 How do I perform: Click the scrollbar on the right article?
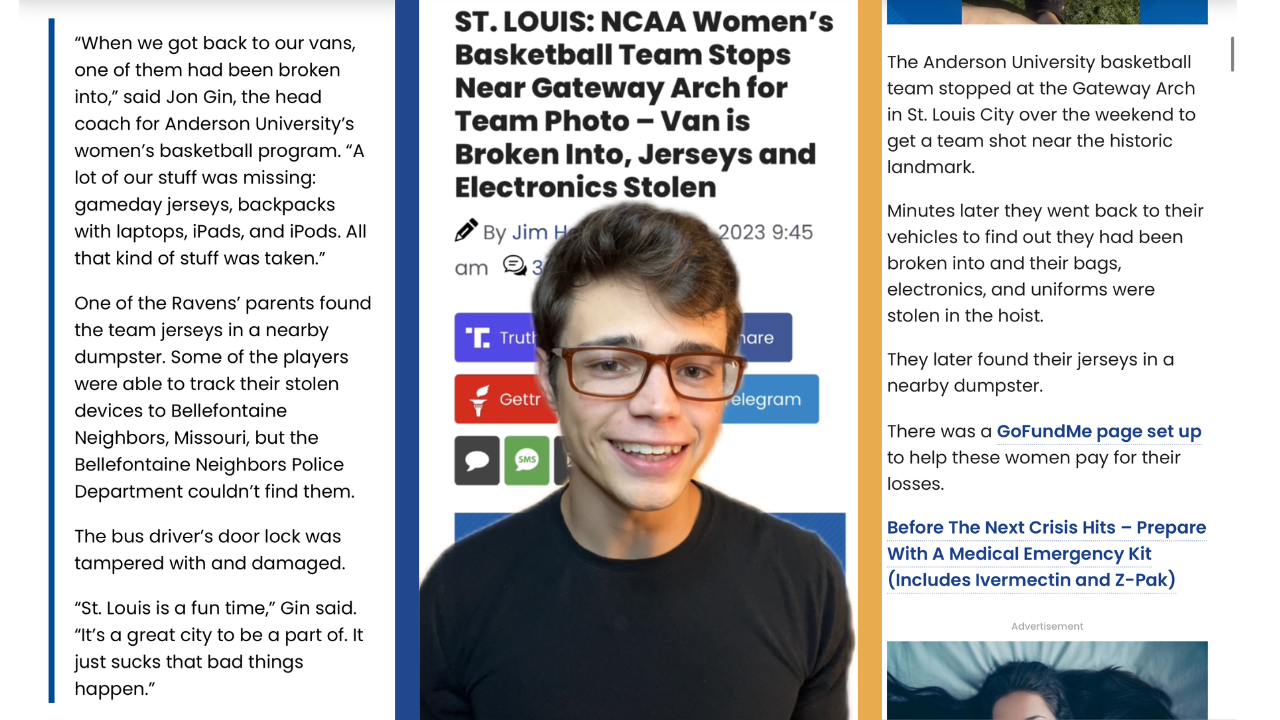click(1232, 54)
